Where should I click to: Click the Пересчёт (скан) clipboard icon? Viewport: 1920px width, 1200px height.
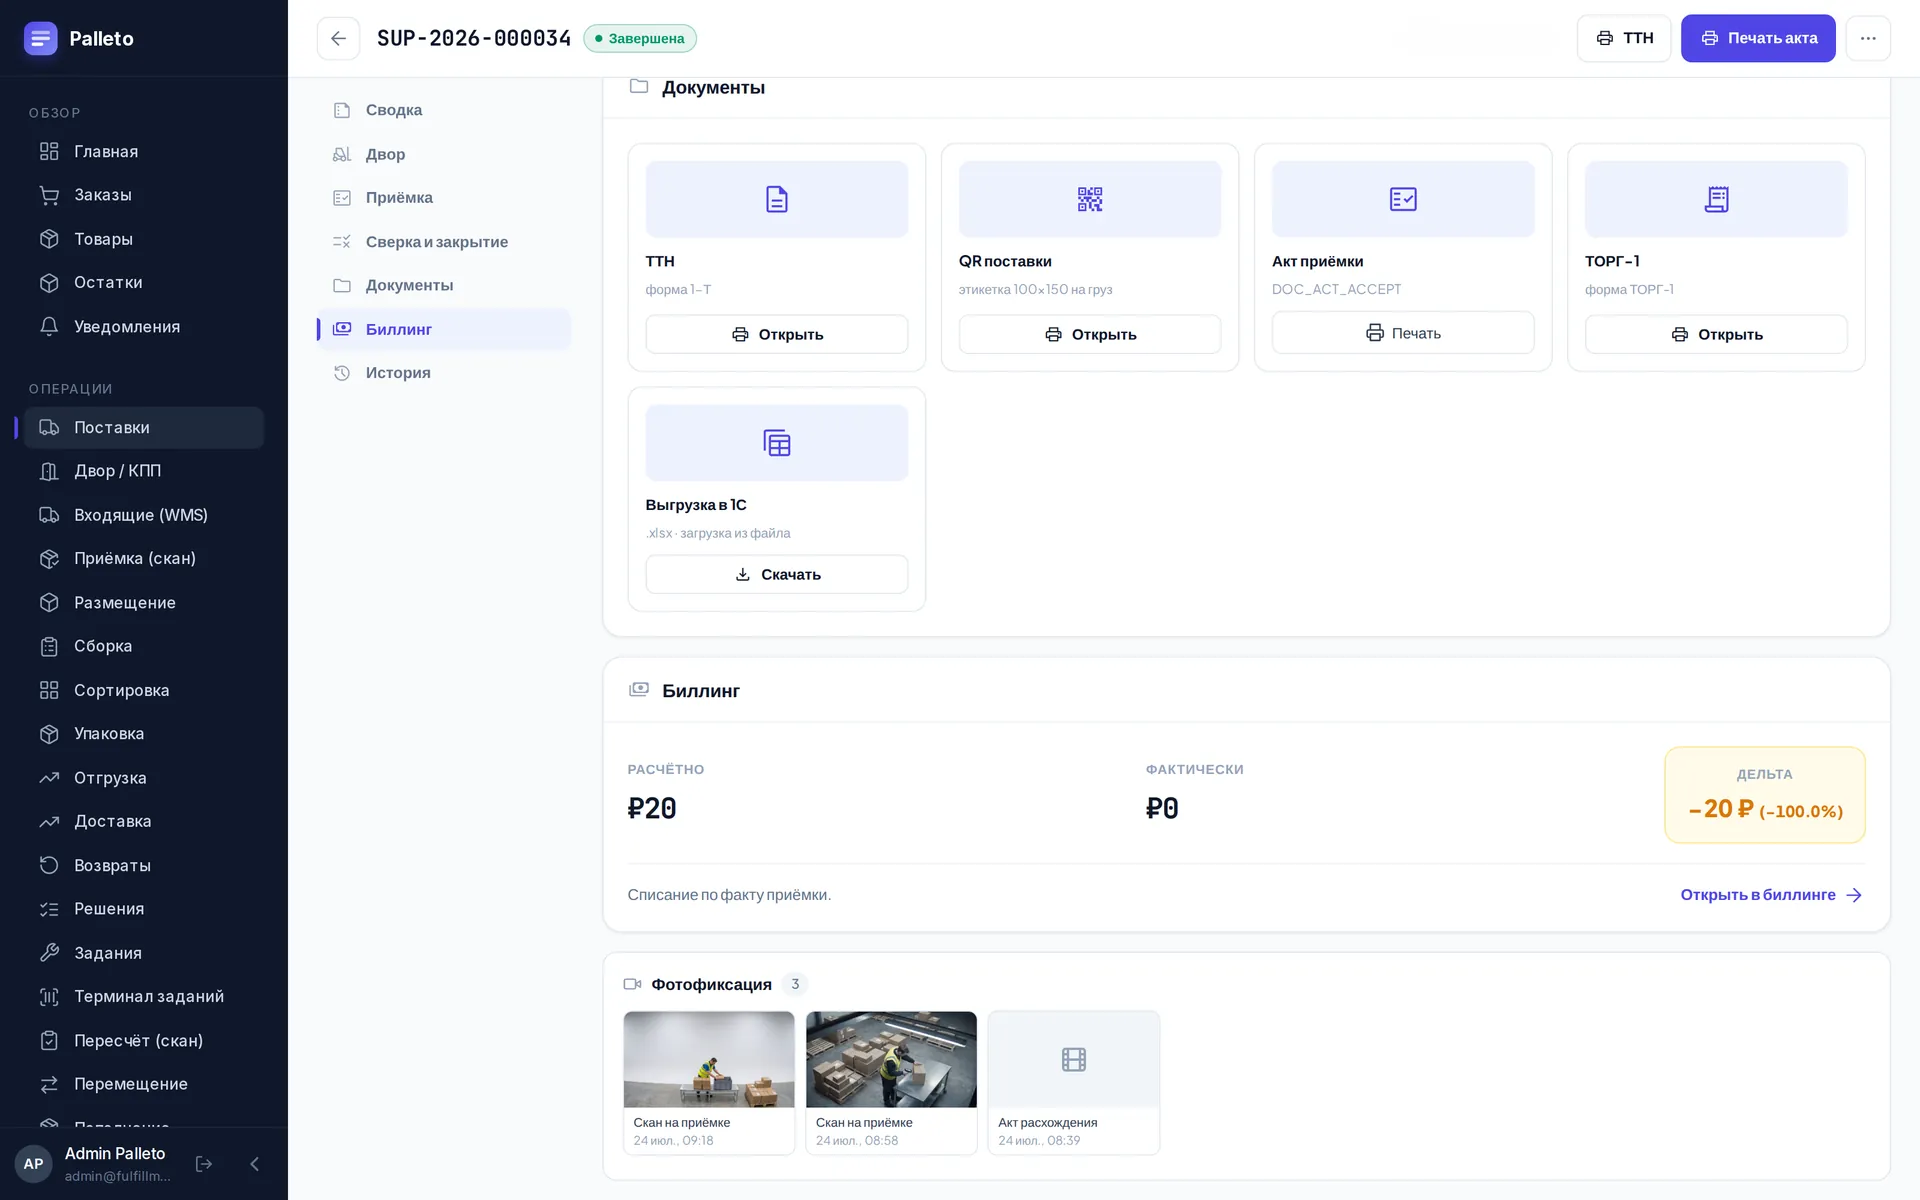tap(49, 1040)
